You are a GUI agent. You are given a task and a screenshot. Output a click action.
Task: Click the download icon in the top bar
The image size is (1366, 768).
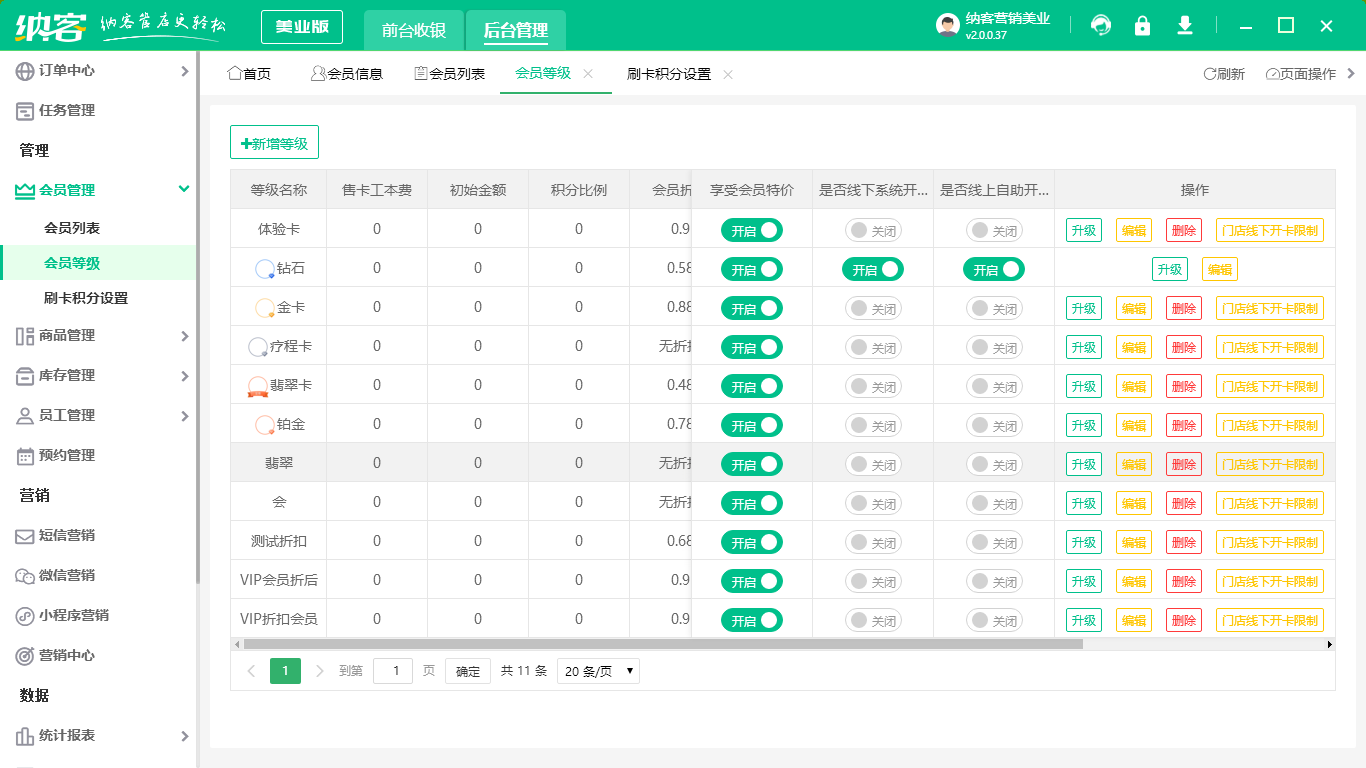[1185, 26]
